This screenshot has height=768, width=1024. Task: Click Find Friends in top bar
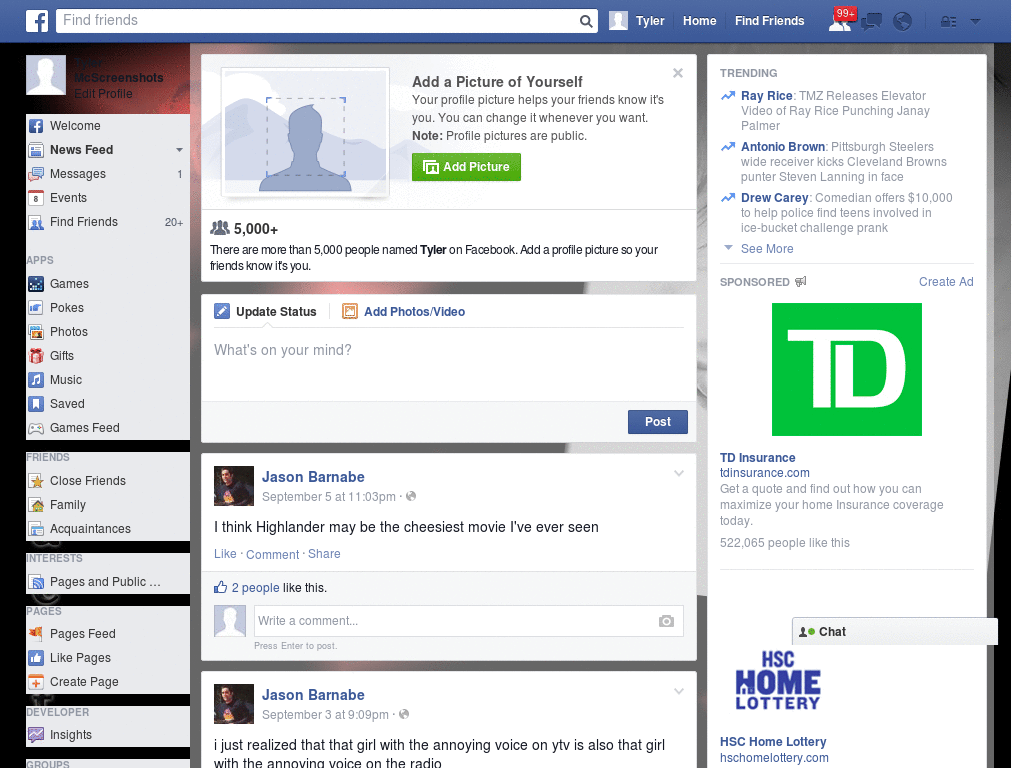769,21
